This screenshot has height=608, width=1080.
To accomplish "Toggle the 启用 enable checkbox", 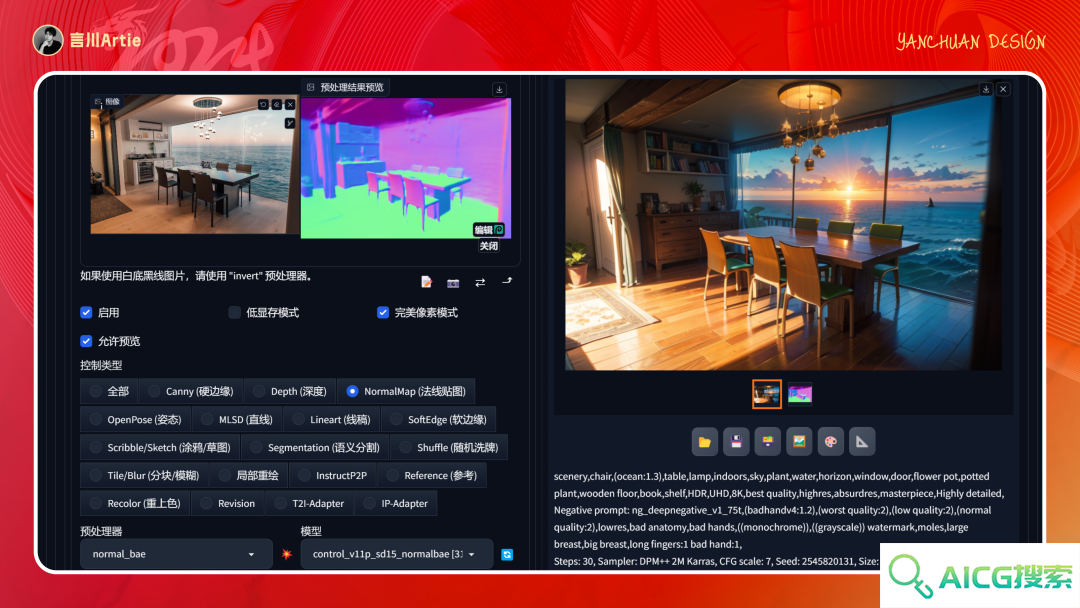I will [x=86, y=313].
